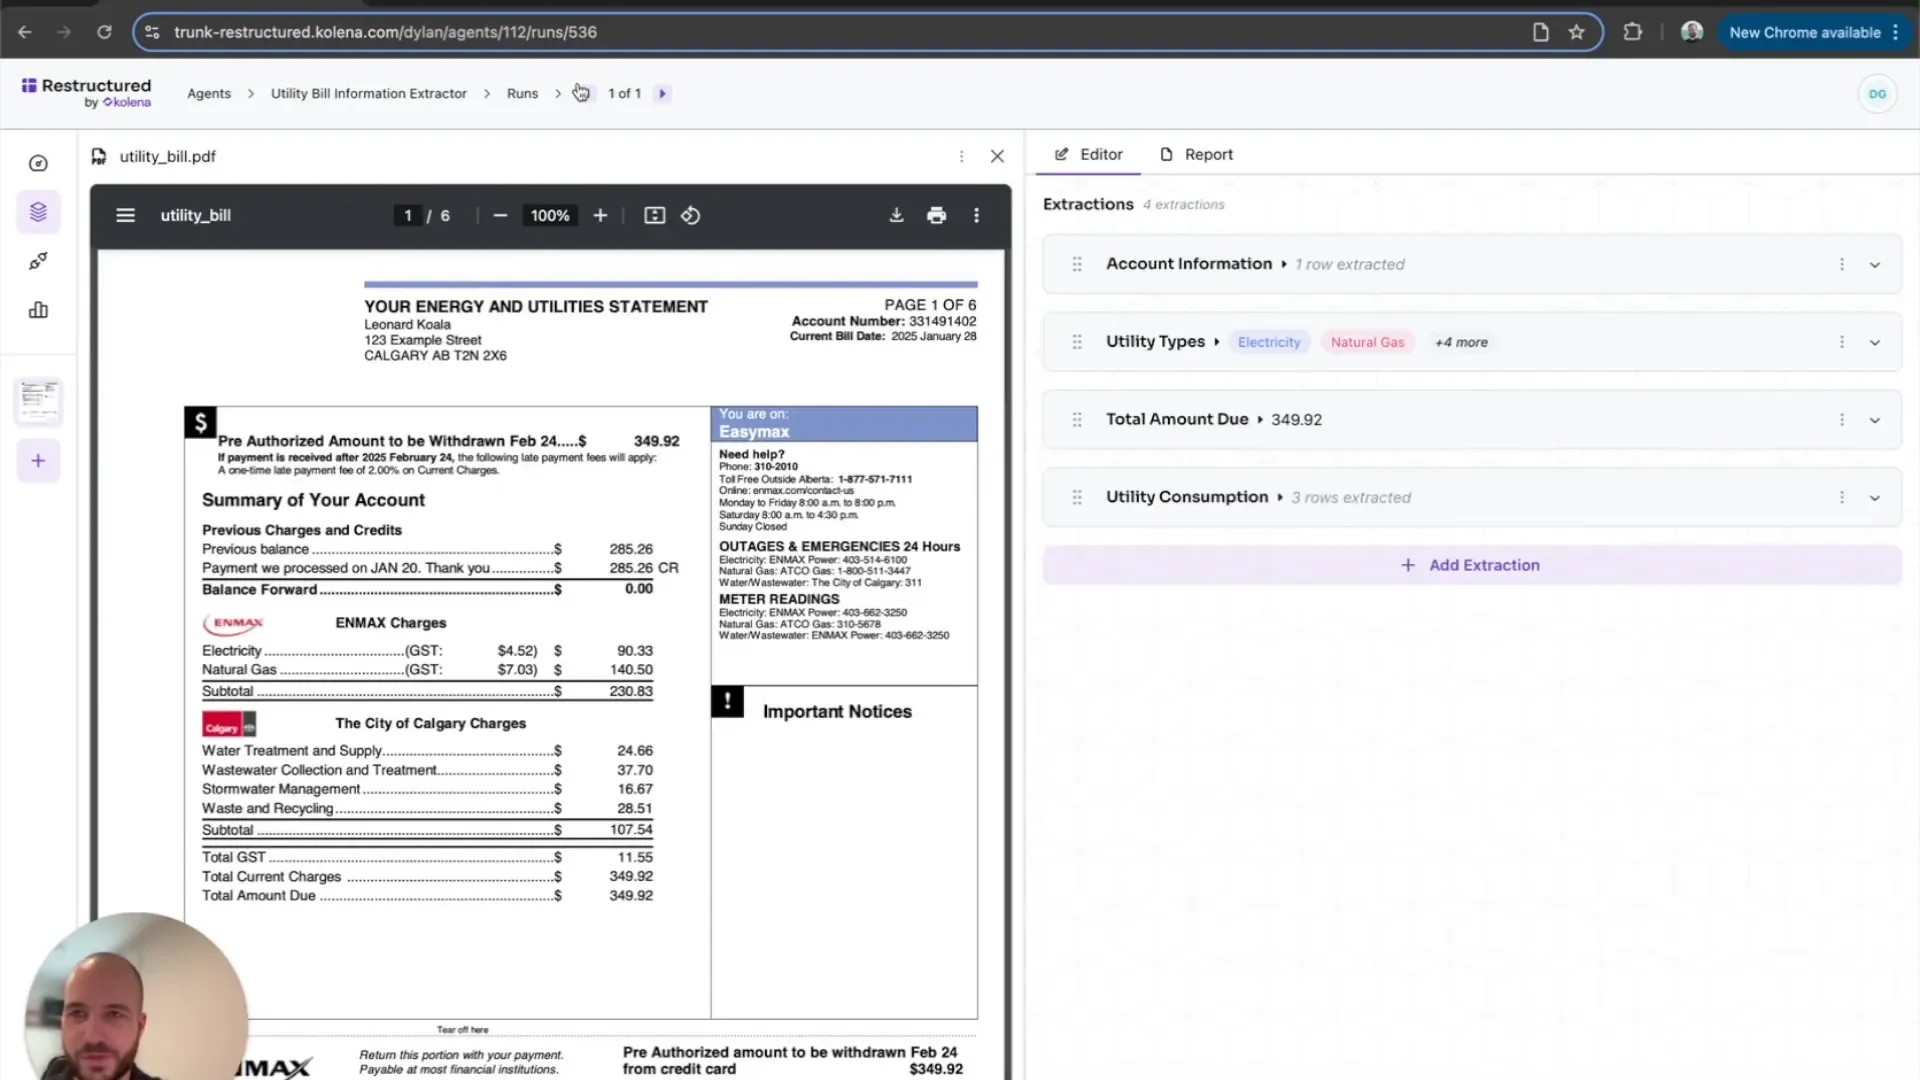The height and width of the screenshot is (1080, 1920).
Task: Click the Add Extraction button
Action: [x=1470, y=564]
